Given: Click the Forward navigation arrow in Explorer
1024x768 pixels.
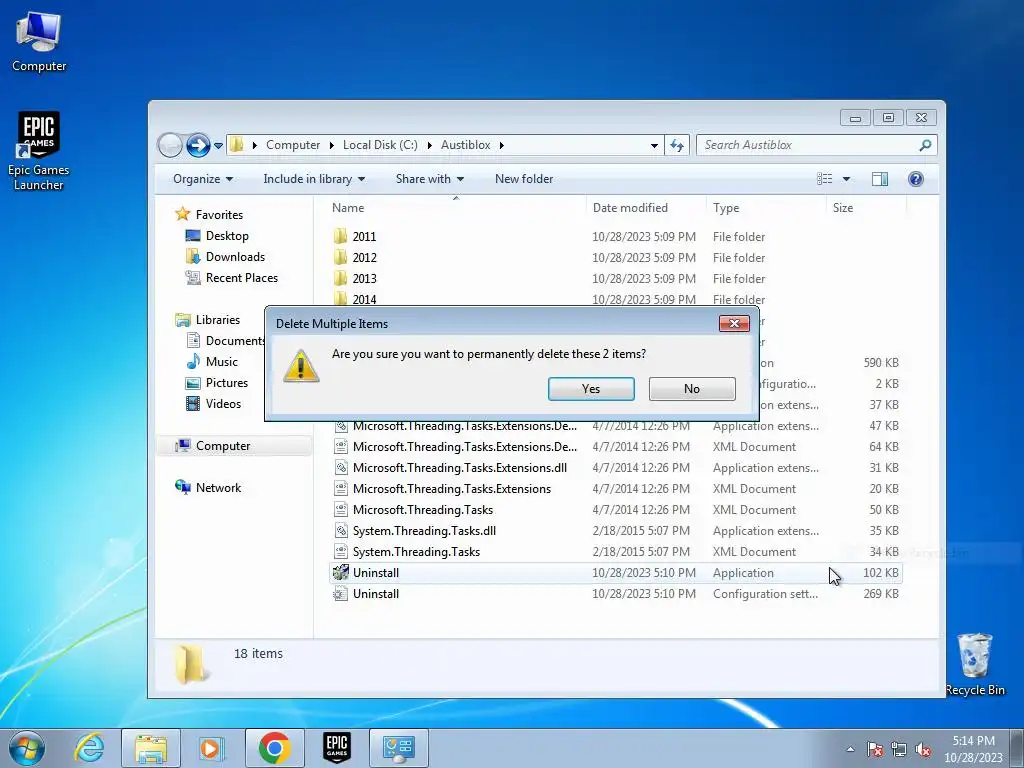Looking at the screenshot, I should coord(198,145).
